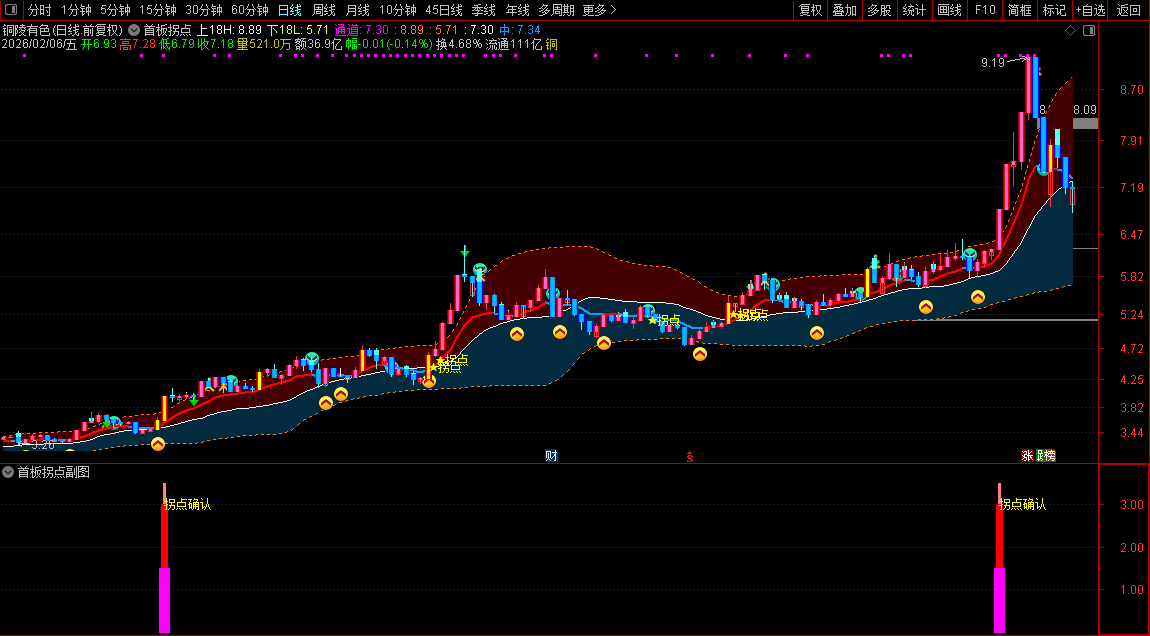The image size is (1150, 636).
Task: Toggle the 复权 price adjustment button
Action: (810, 10)
